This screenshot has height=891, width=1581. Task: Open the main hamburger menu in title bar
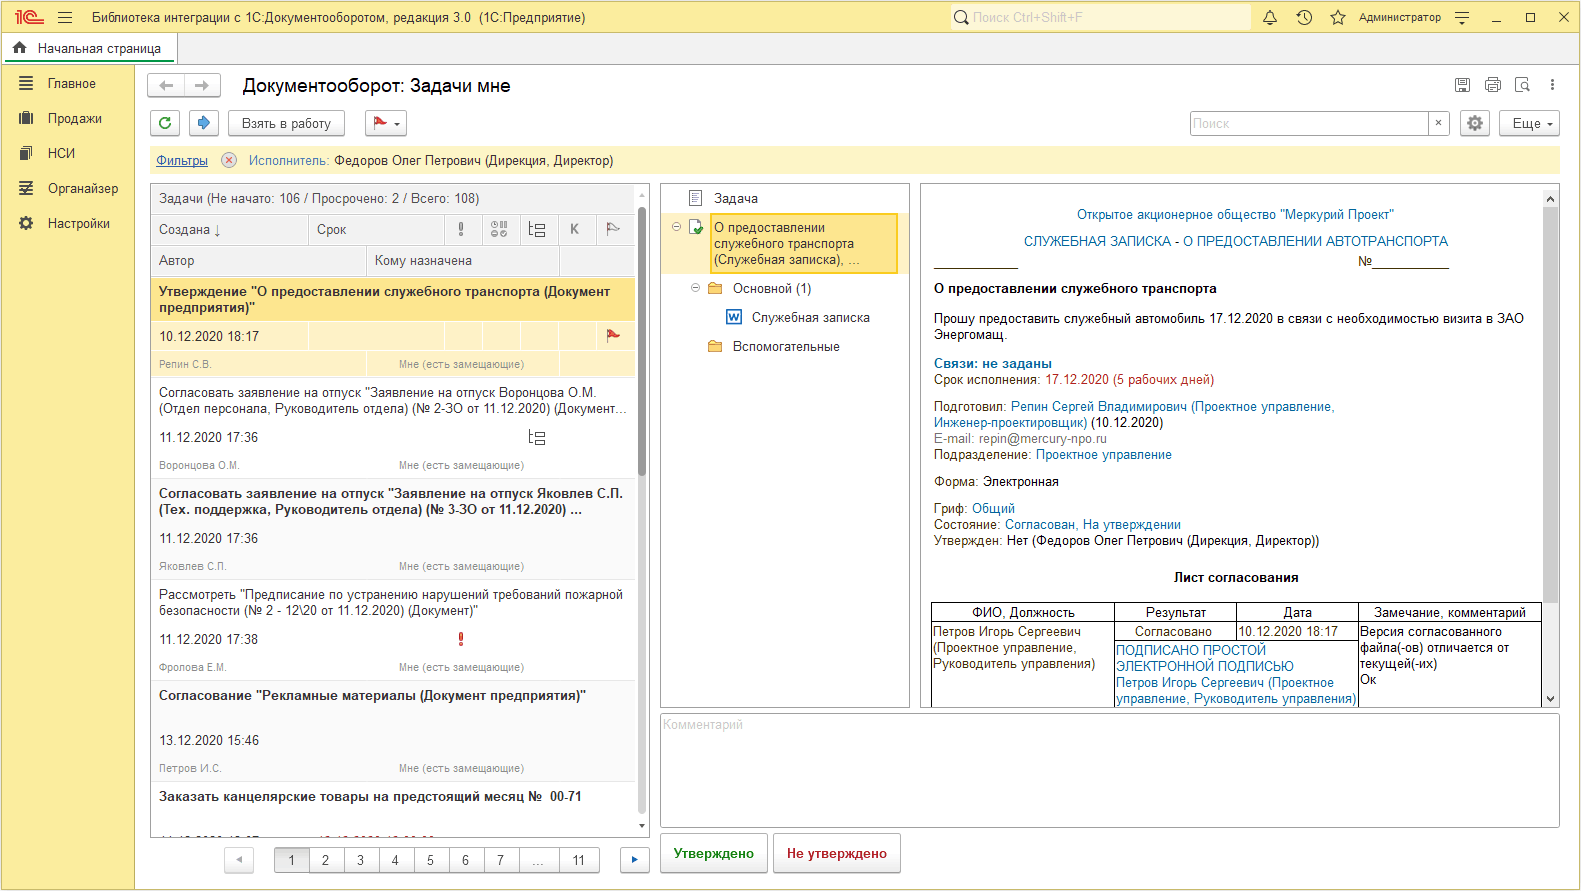(65, 18)
